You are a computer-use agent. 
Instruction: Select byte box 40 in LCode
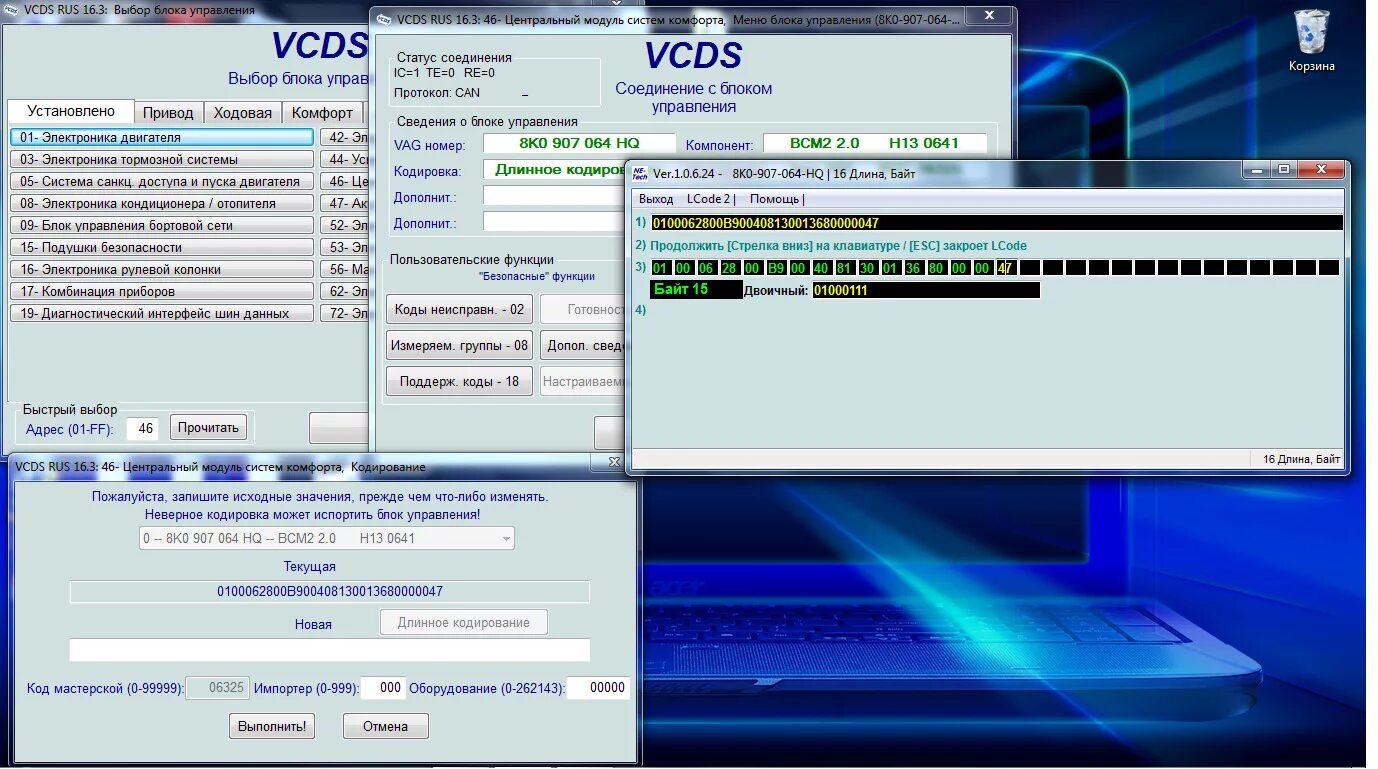[x=821, y=268]
